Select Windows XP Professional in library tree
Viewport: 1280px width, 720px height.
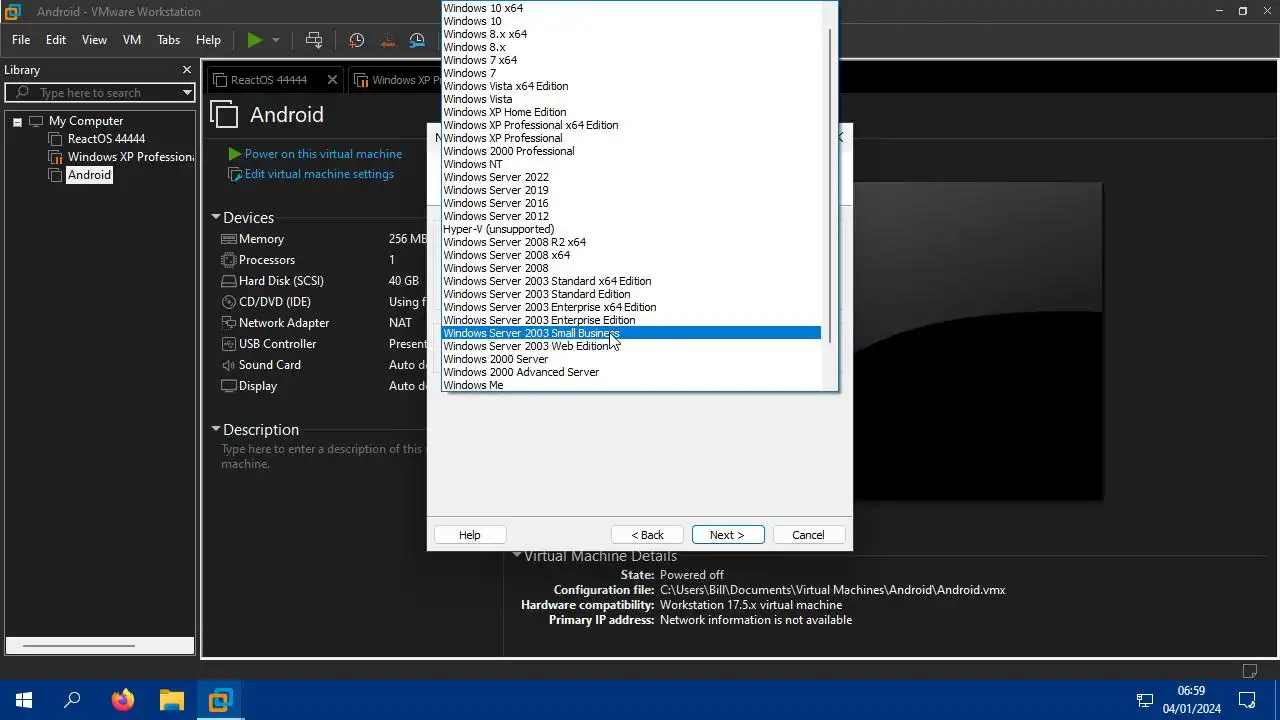click(x=130, y=157)
